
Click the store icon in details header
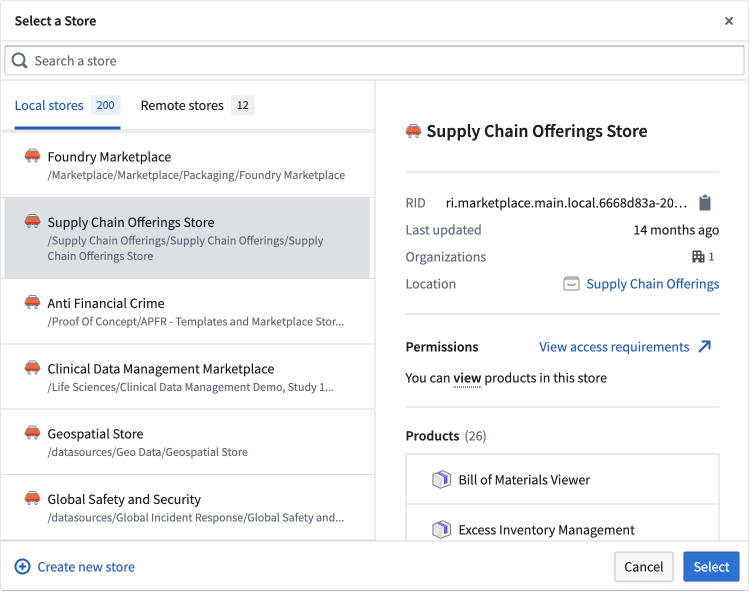pyautogui.click(x=414, y=131)
